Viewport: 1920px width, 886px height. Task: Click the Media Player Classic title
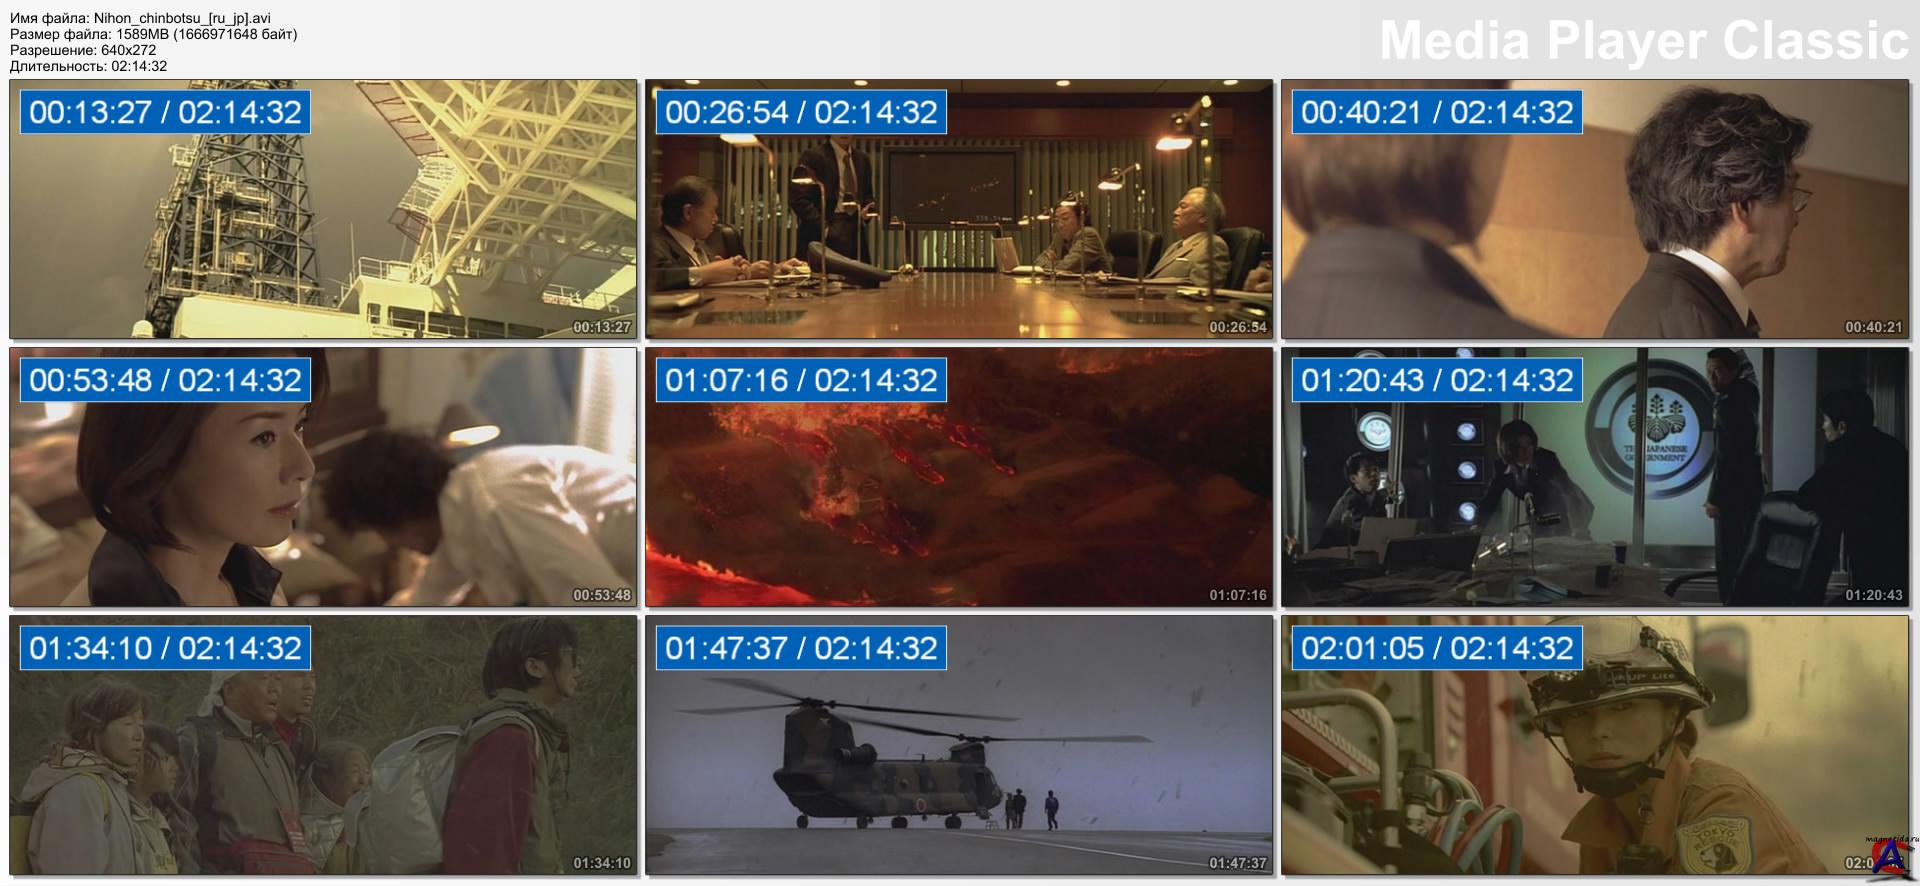pos(1644,41)
